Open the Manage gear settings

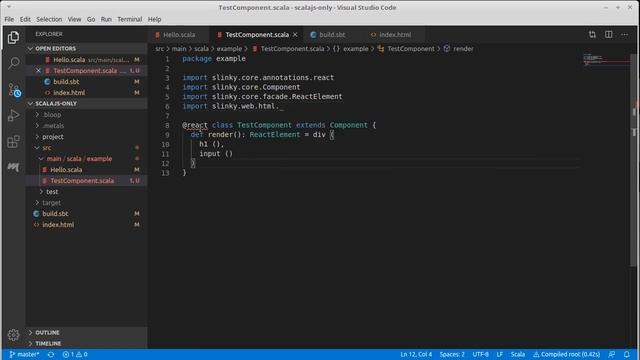[13, 335]
